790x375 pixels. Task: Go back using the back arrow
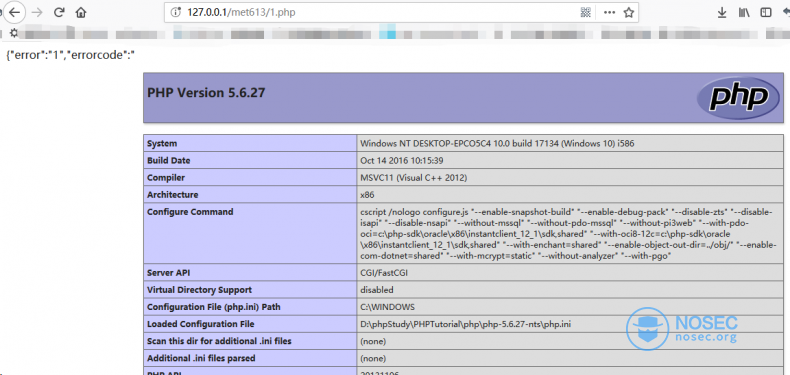point(14,12)
